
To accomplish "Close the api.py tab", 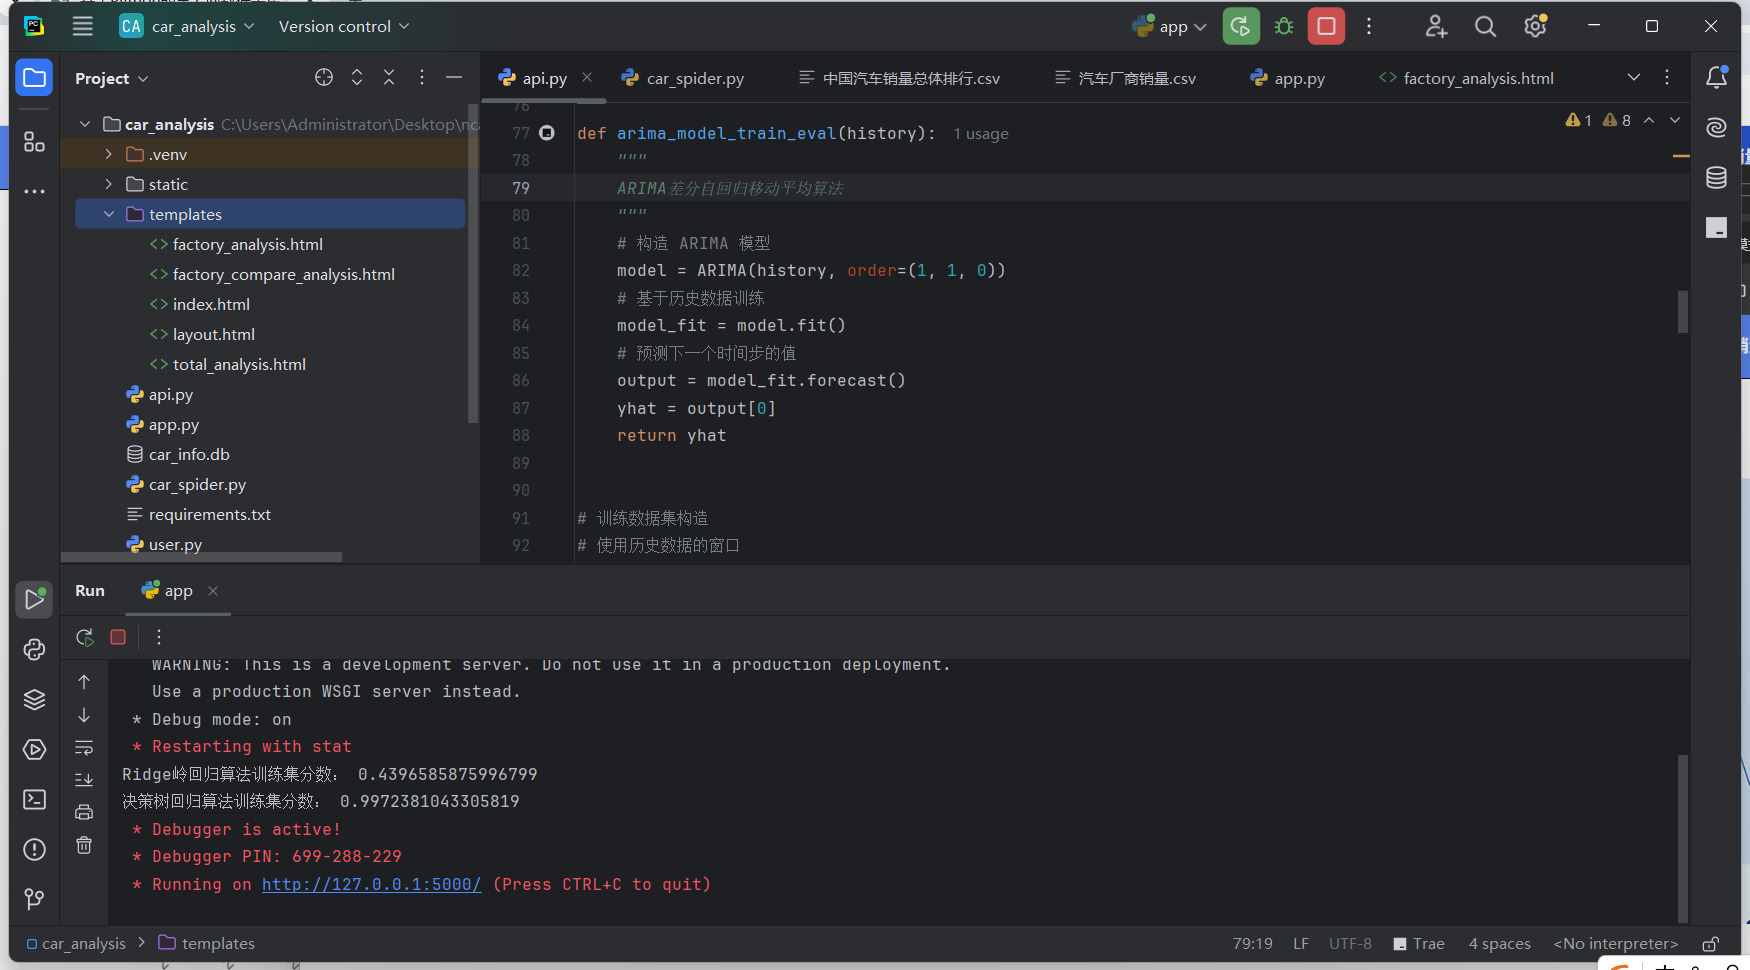I will [587, 77].
